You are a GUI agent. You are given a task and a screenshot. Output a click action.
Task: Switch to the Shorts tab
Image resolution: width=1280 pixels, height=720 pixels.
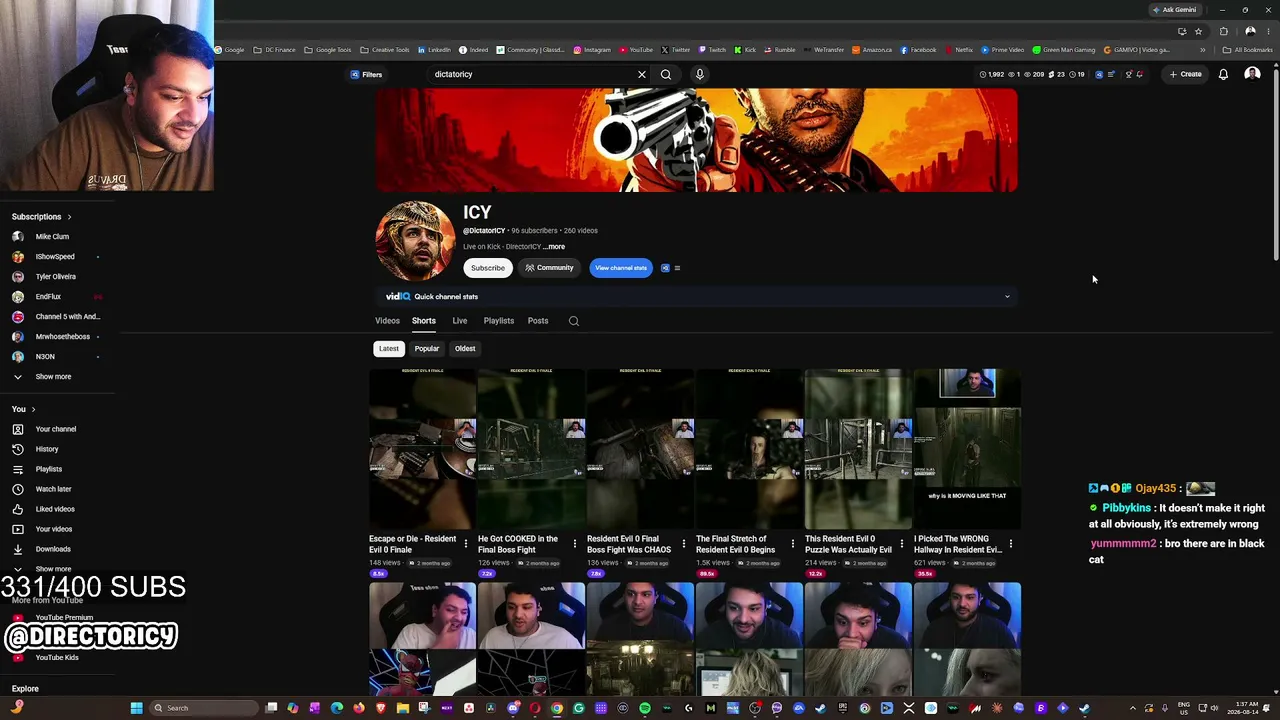pyautogui.click(x=424, y=321)
